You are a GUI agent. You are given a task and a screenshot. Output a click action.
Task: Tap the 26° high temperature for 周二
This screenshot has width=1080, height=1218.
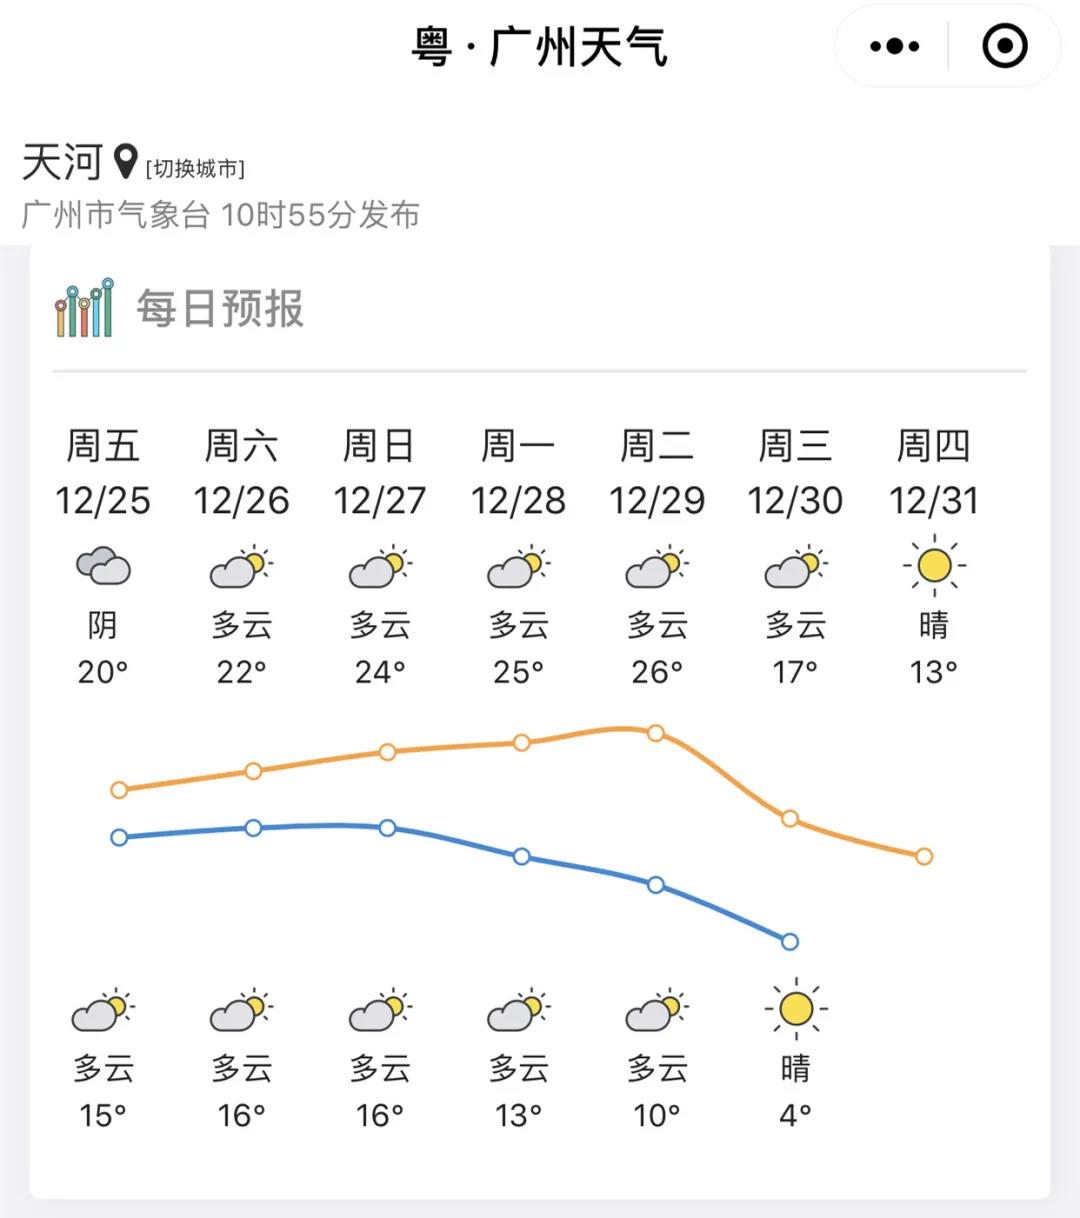657,672
